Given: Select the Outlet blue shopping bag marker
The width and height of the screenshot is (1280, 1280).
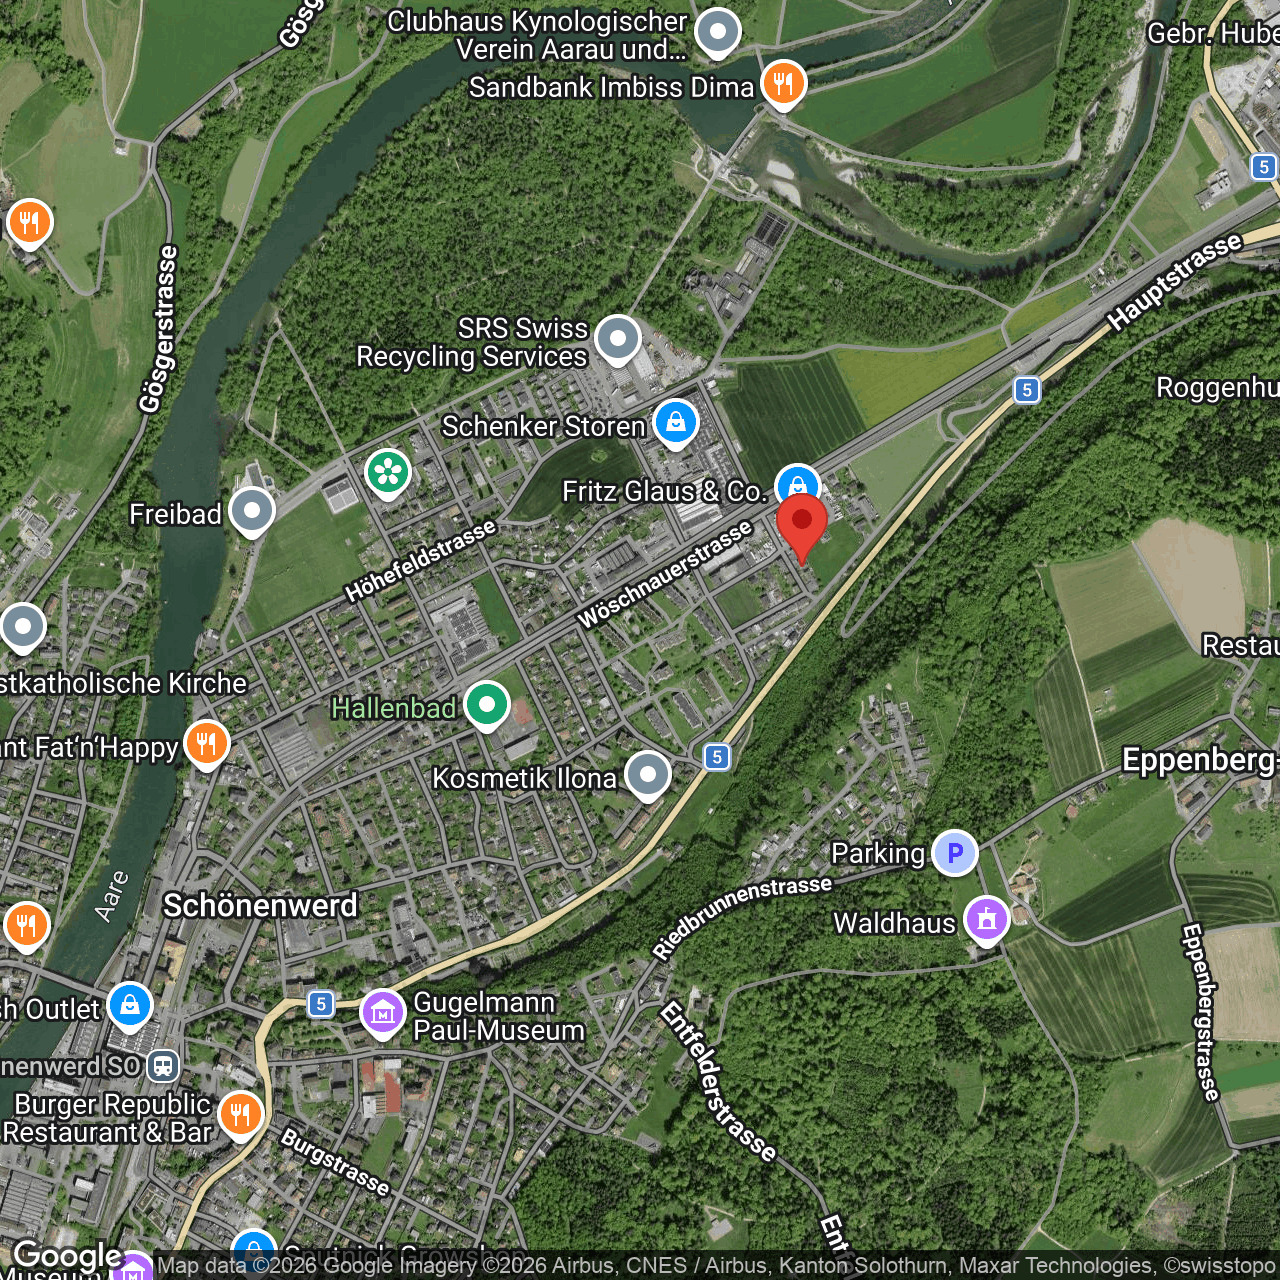Looking at the screenshot, I should (x=130, y=1008).
